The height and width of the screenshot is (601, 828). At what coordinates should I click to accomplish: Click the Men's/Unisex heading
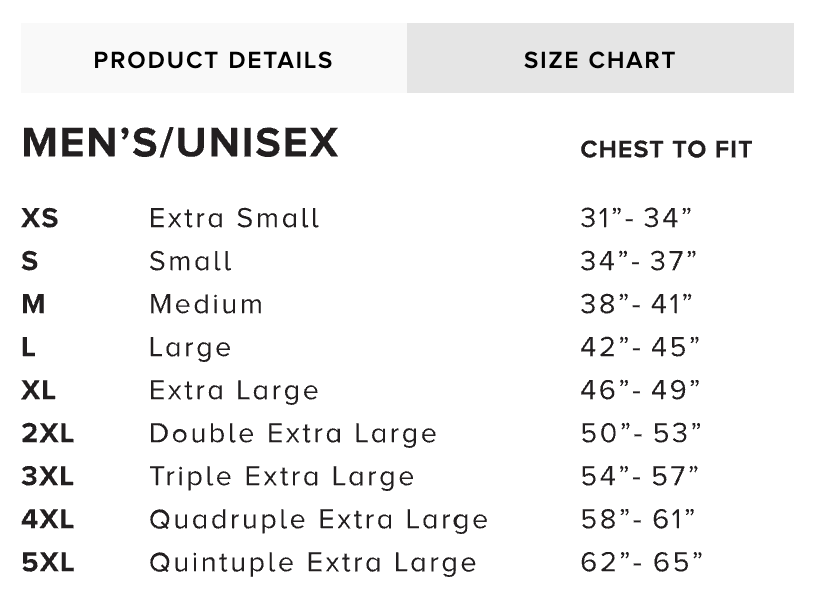click(180, 145)
